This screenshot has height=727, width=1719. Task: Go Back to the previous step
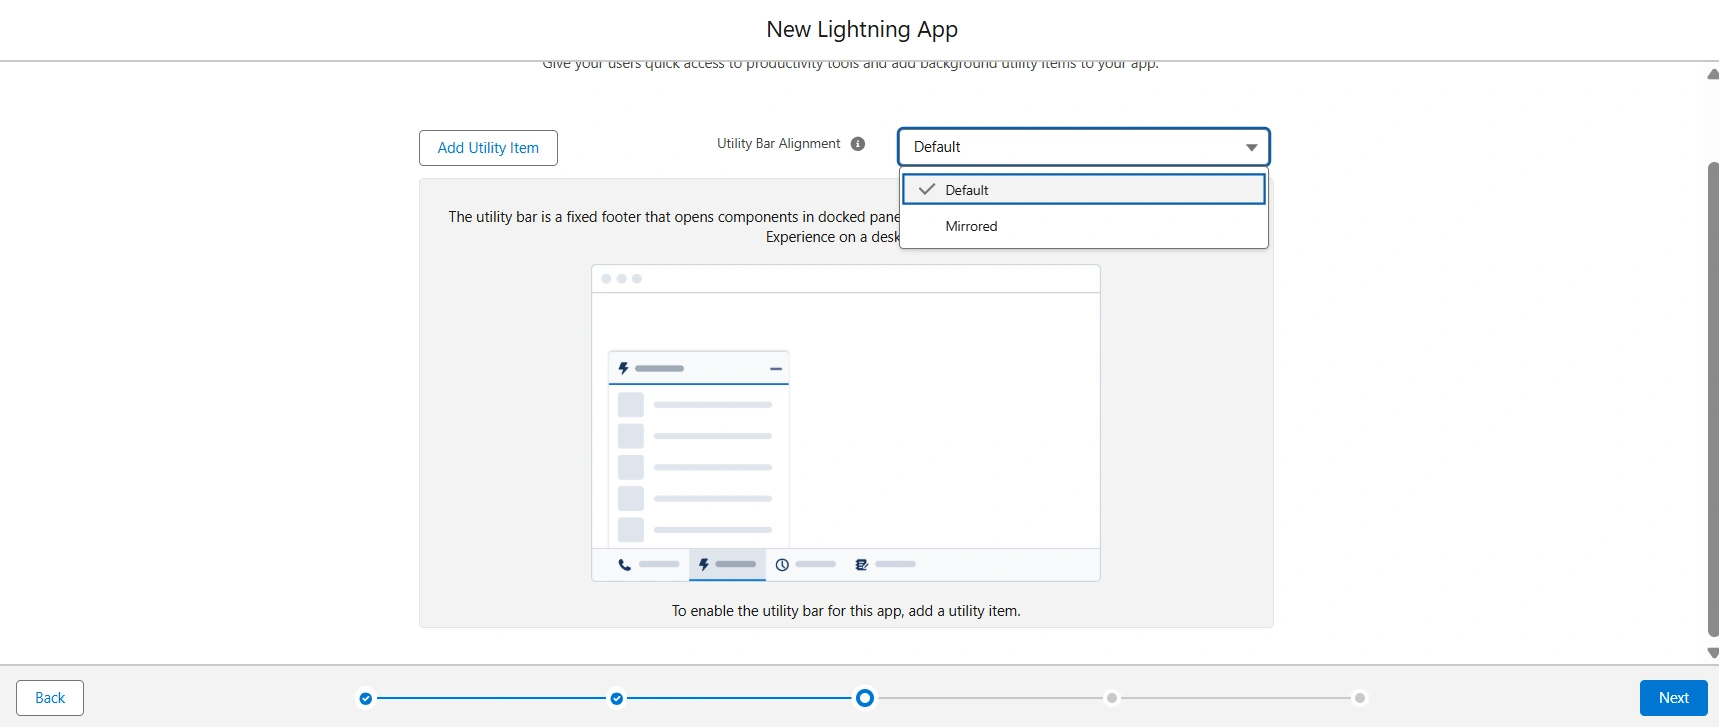[50, 698]
